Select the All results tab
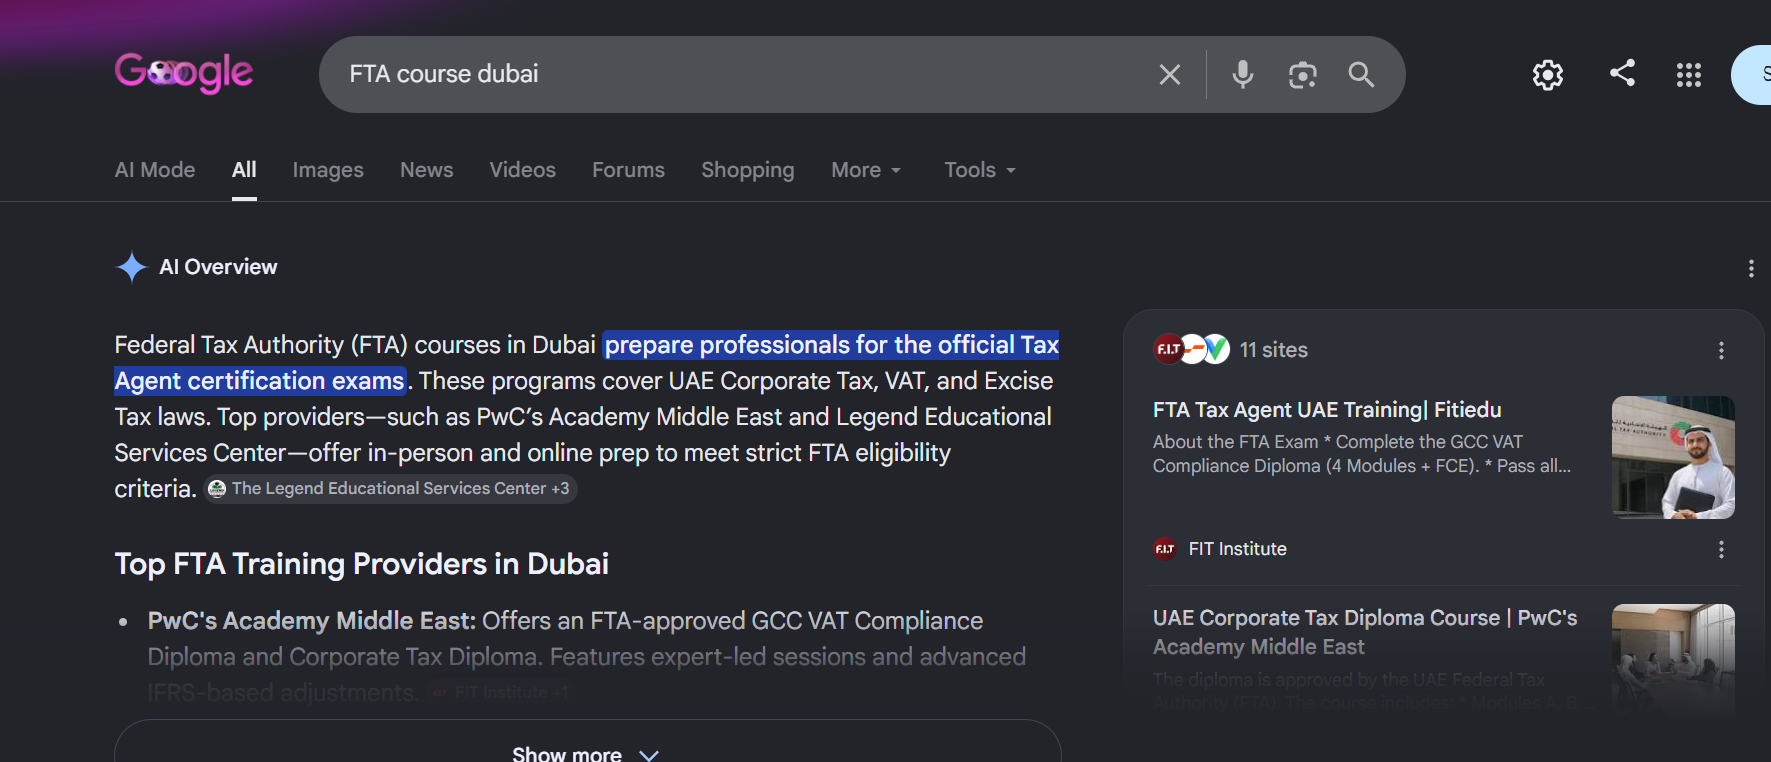 tap(244, 170)
